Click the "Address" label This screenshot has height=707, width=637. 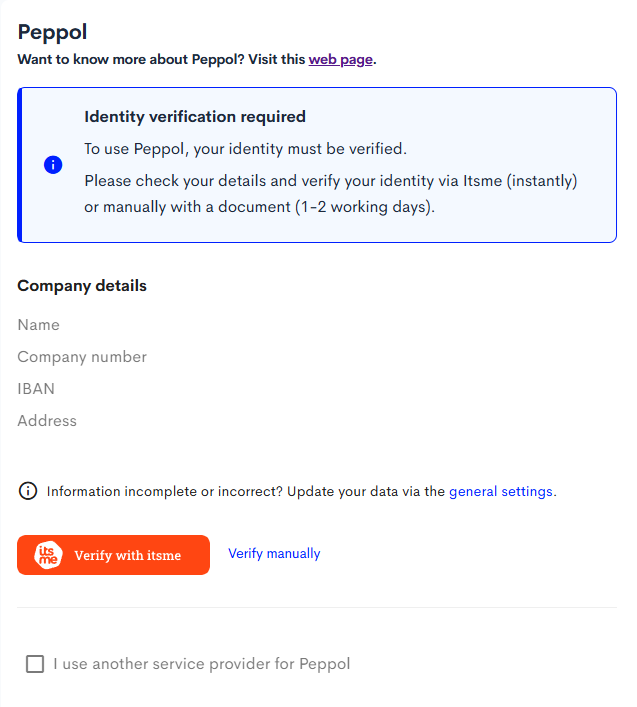click(x=47, y=421)
